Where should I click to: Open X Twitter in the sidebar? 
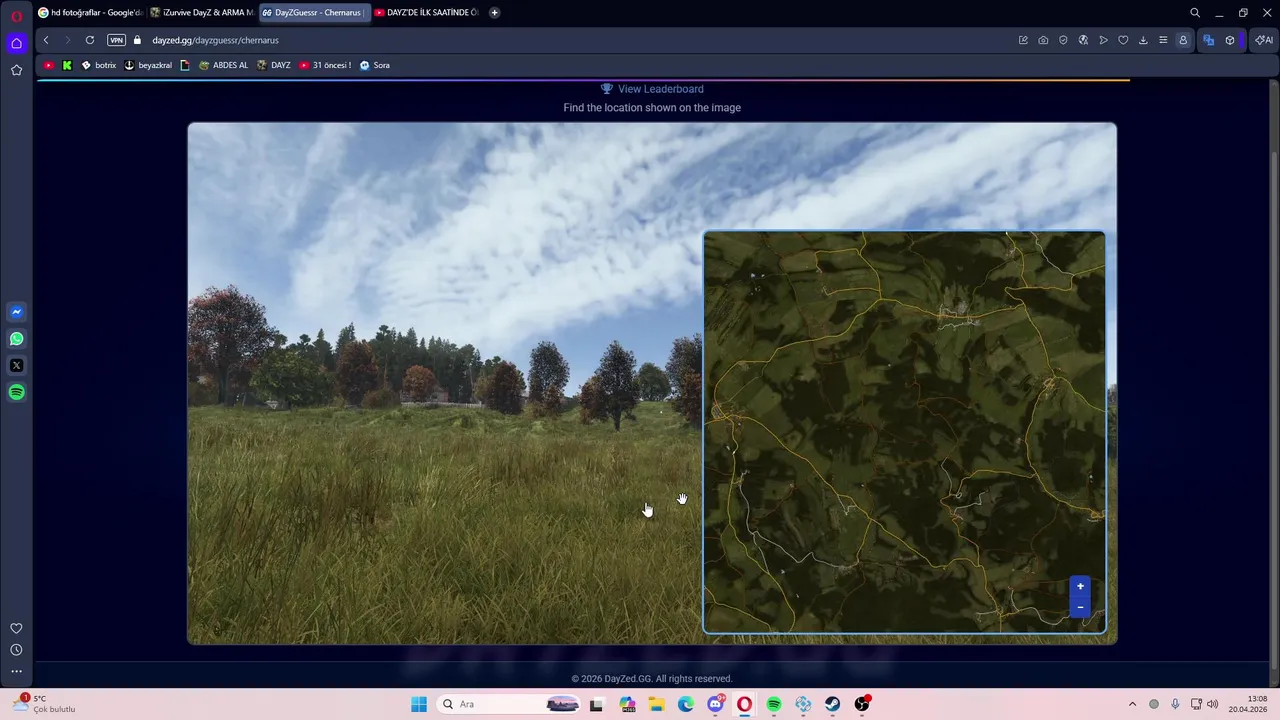tap(16, 366)
